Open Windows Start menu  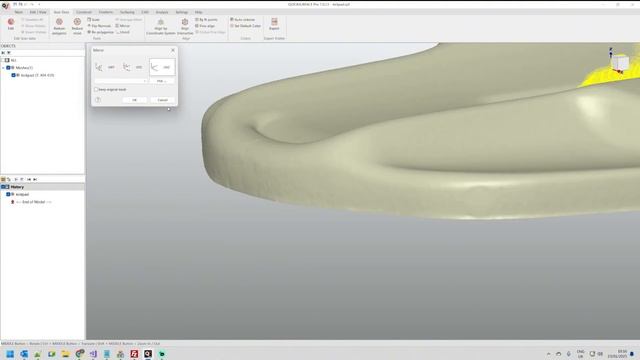(x=10, y=354)
